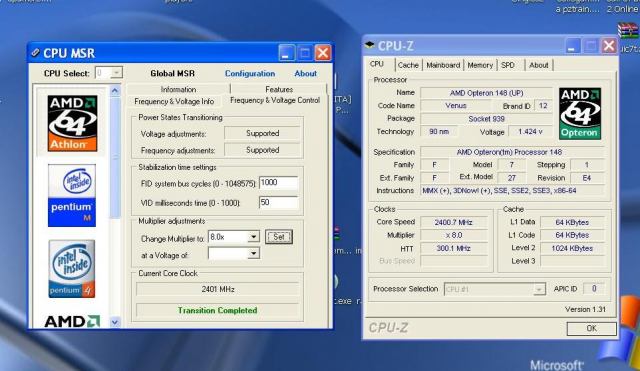The height and width of the screenshot is (371, 640).
Task: Click the Set multiplier button
Action: tap(279, 237)
